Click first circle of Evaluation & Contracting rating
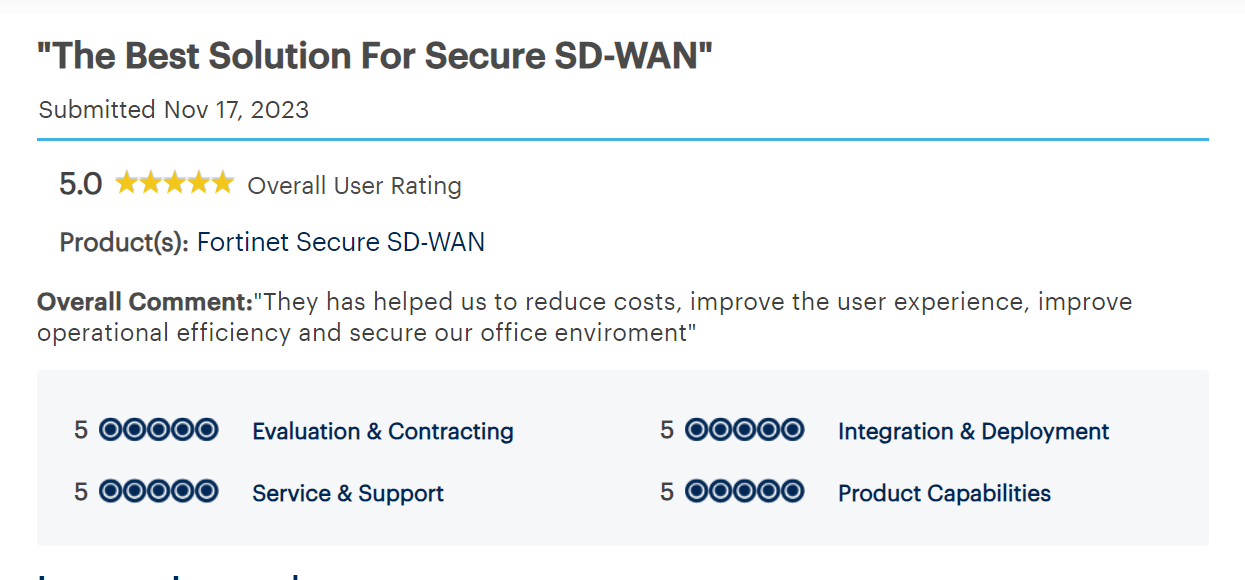1245x580 pixels. pos(110,430)
